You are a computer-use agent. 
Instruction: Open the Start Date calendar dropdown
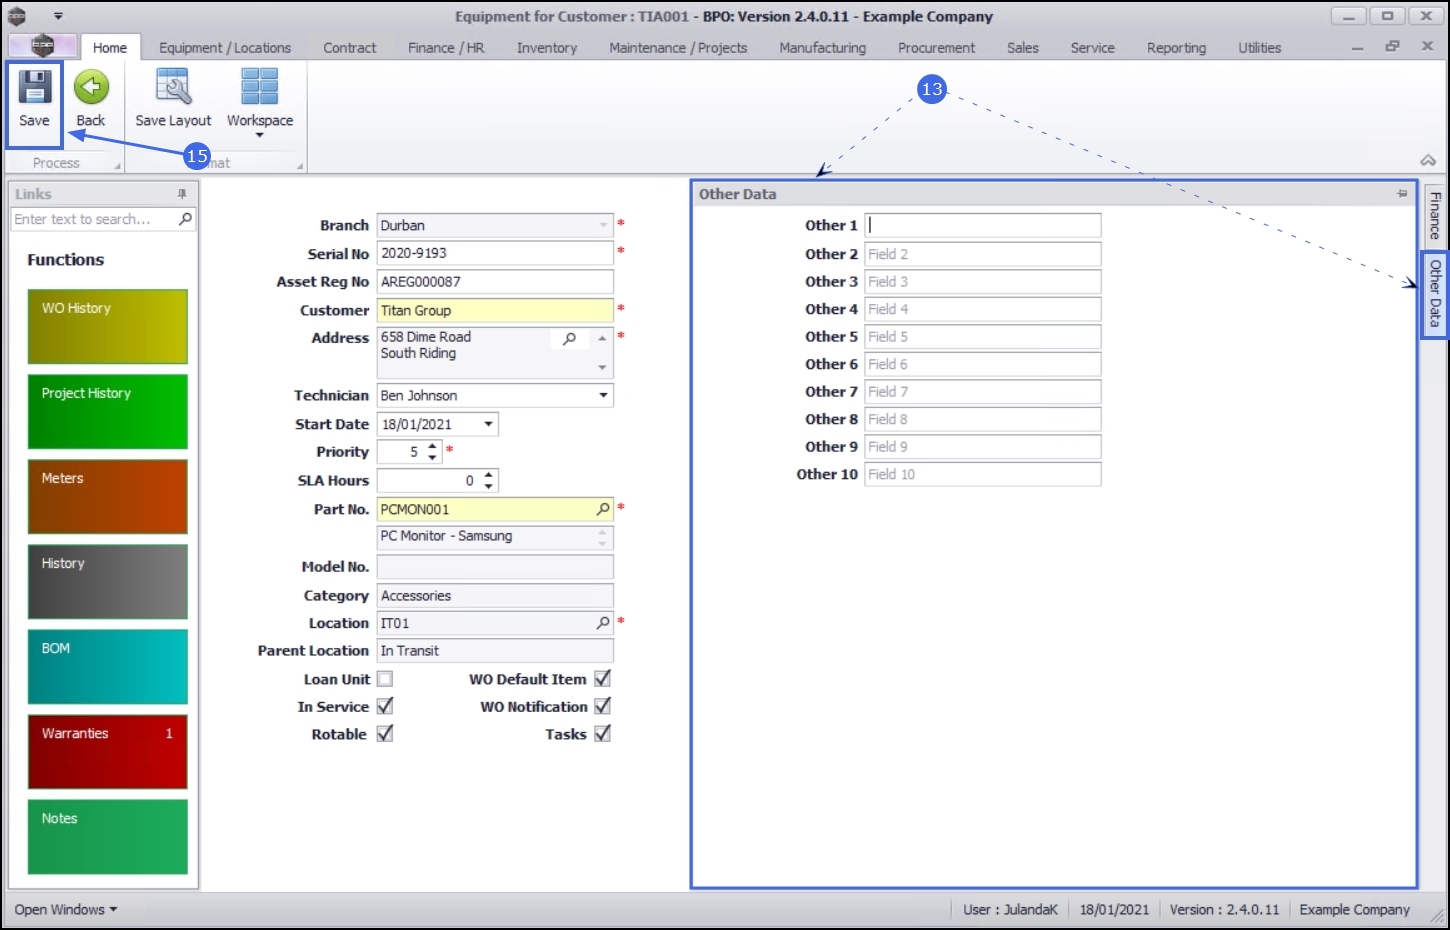488,424
